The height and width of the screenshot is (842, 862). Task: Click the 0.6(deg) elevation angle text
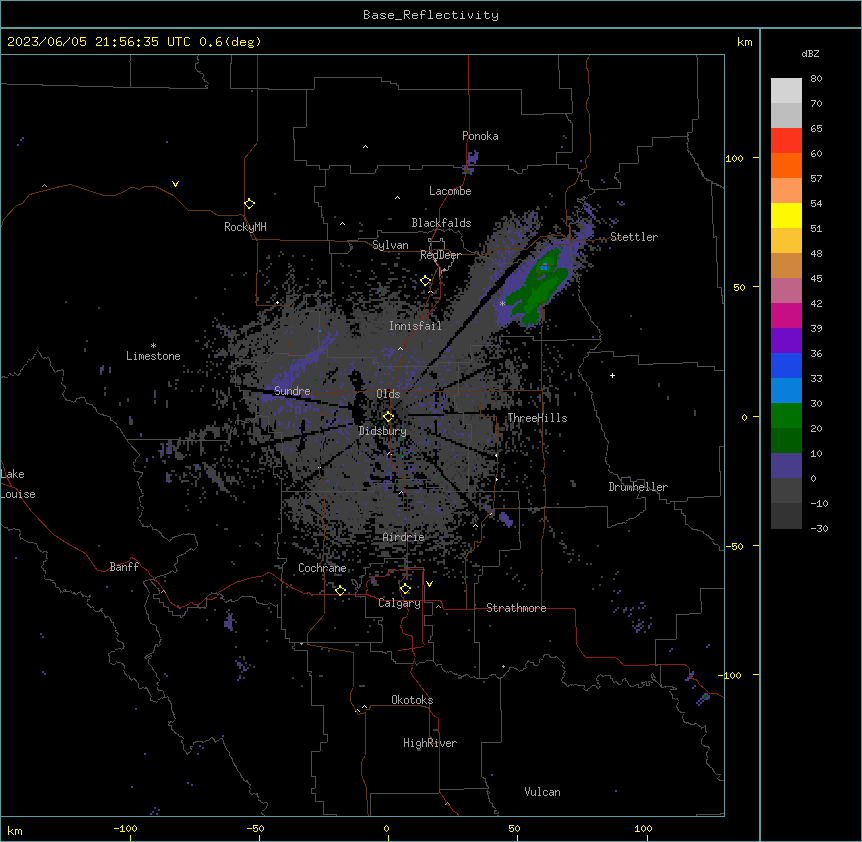pos(230,42)
